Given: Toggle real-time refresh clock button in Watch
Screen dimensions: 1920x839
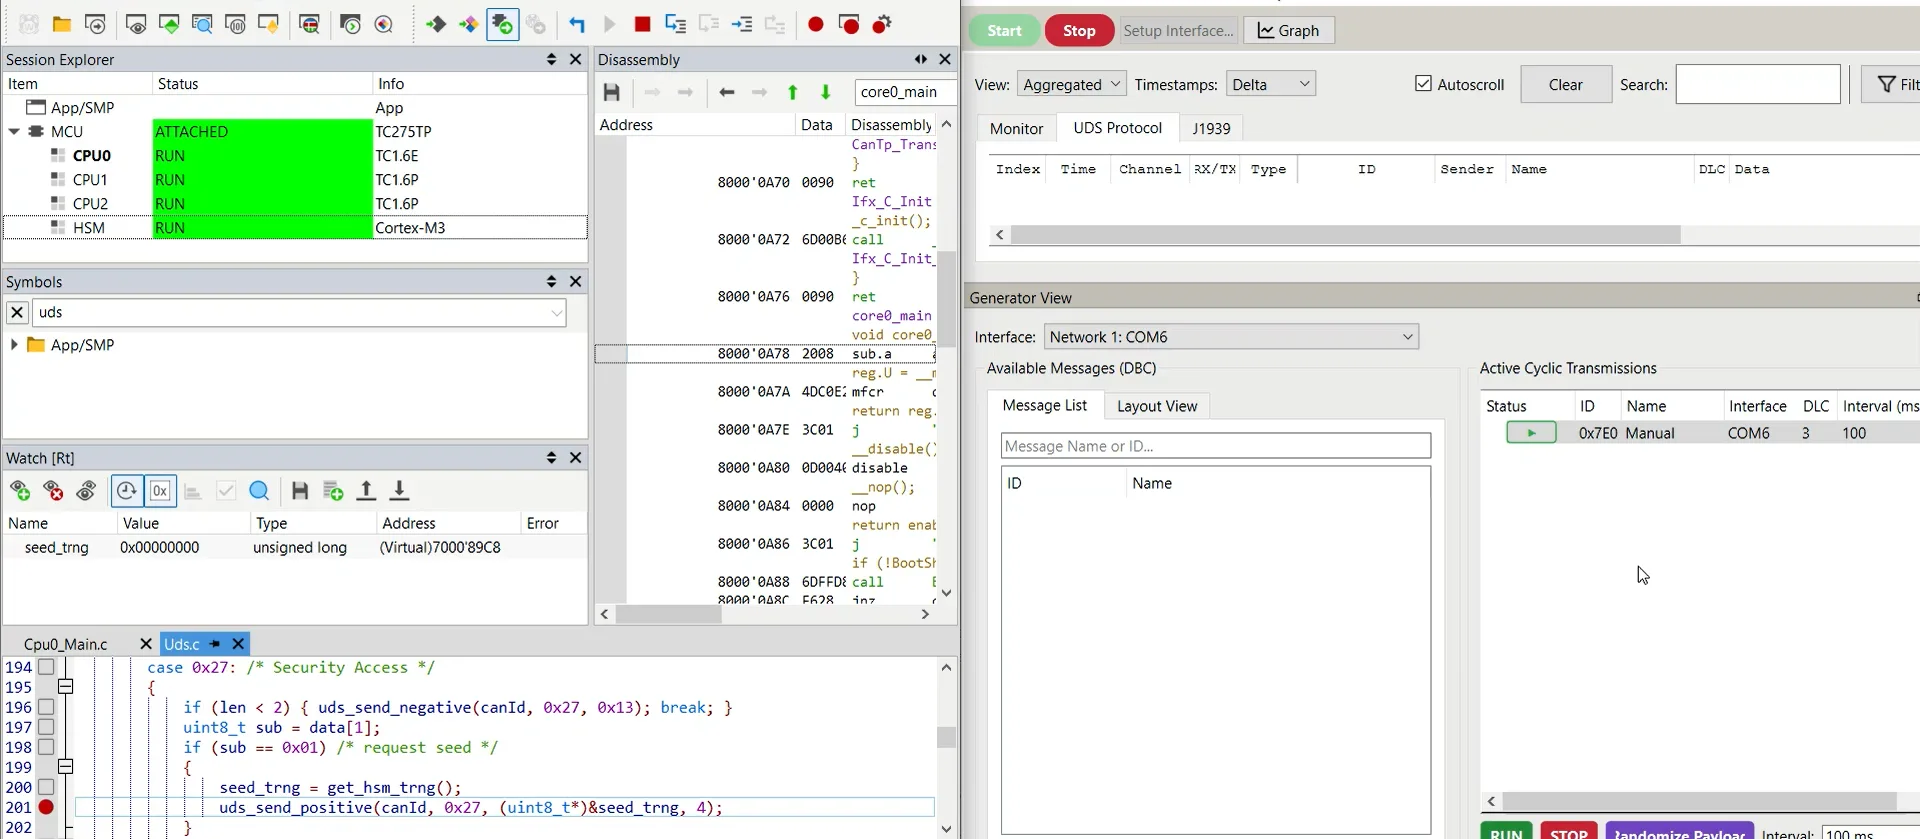Looking at the screenshot, I should coord(127,491).
